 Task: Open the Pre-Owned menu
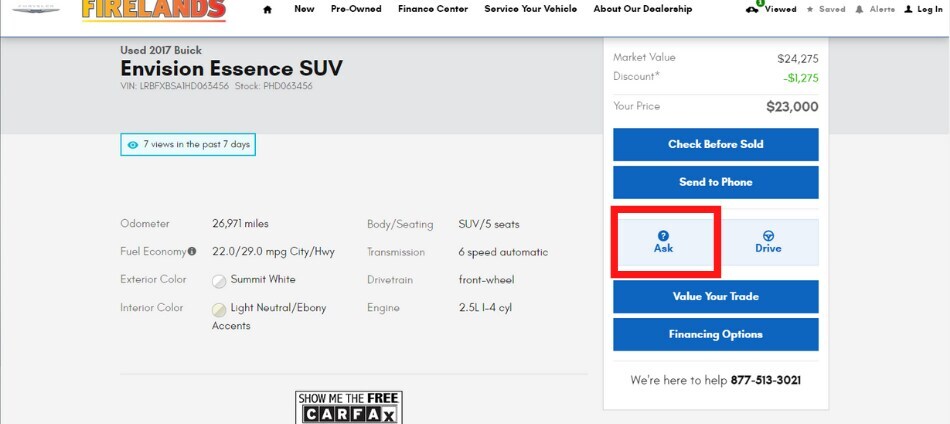pos(356,9)
